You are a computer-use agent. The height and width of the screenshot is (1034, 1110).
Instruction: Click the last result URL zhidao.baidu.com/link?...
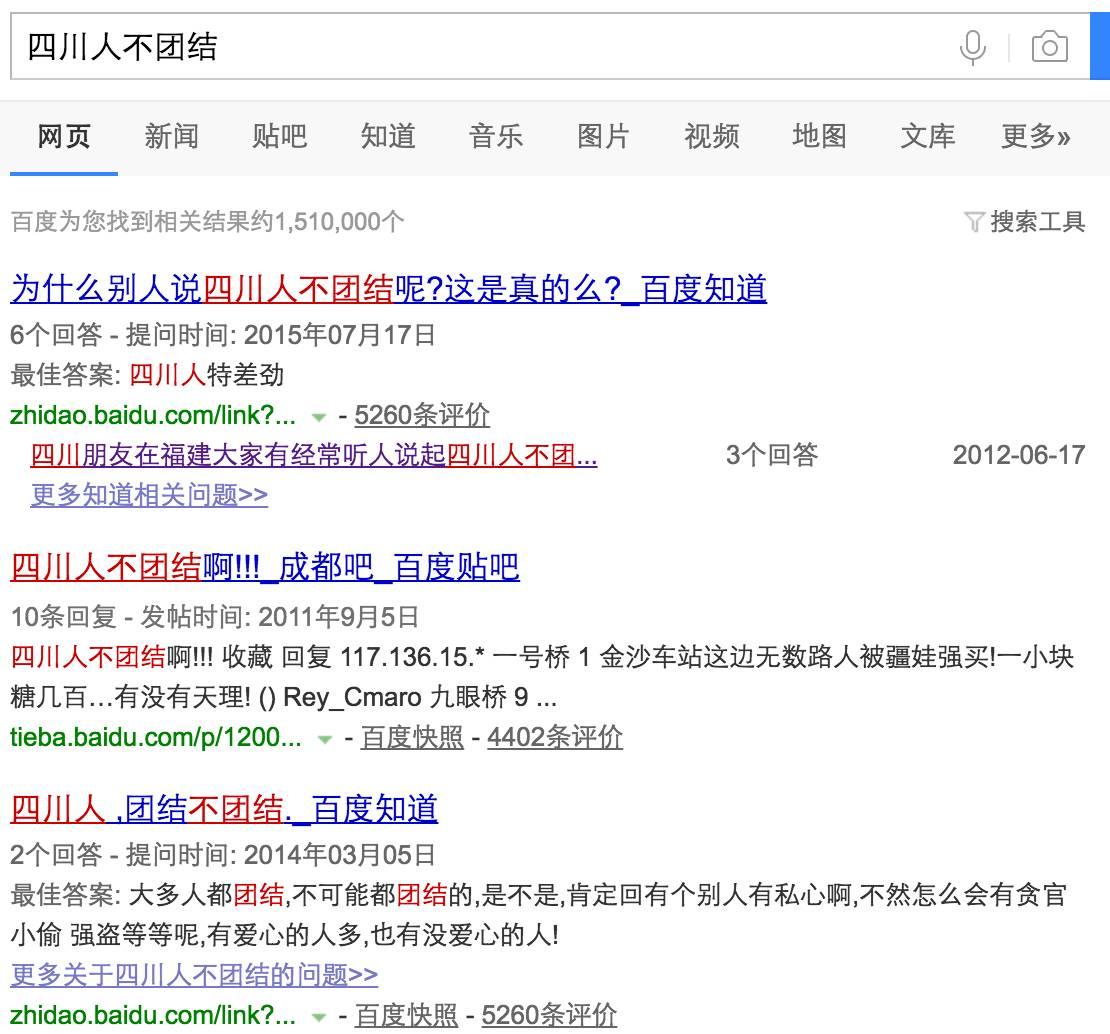[153, 1016]
